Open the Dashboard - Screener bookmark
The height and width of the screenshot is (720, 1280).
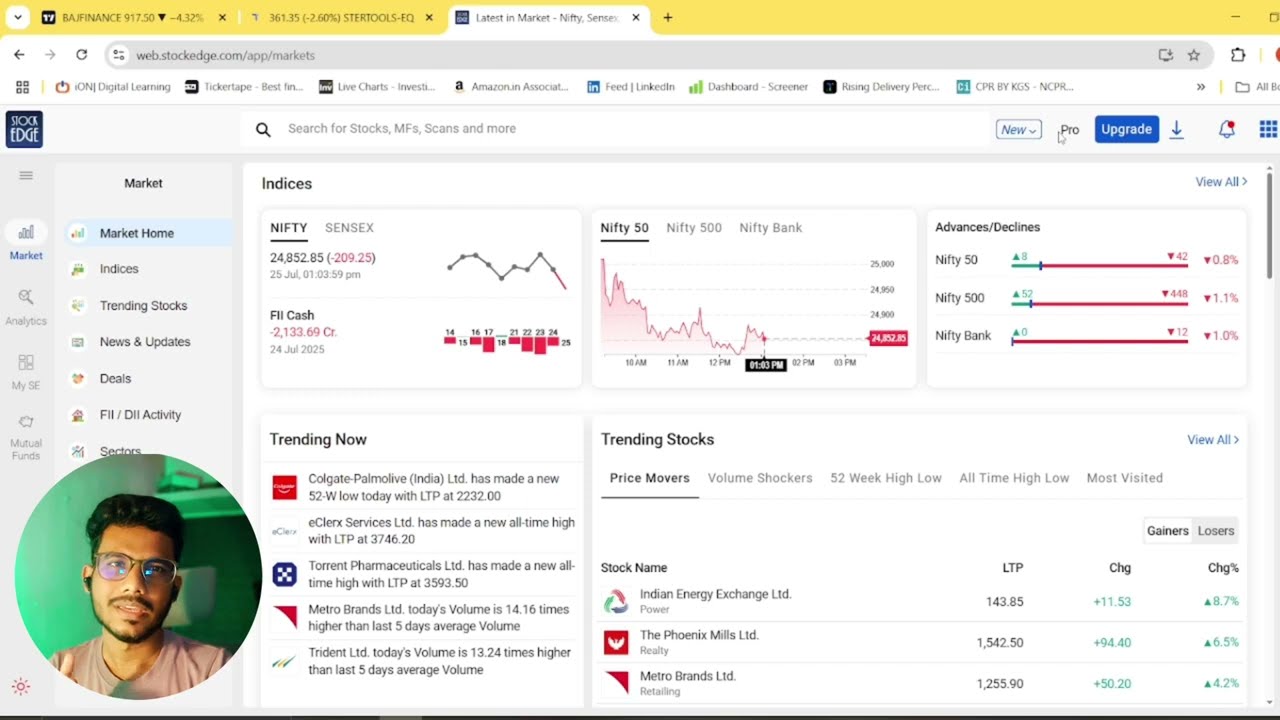pos(748,87)
